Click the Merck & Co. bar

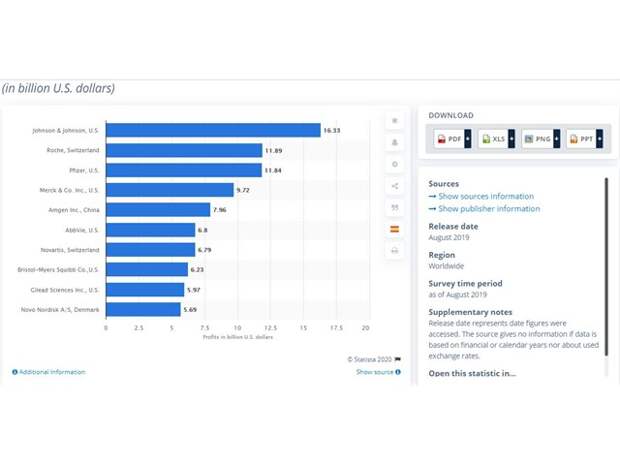pyautogui.click(x=170, y=190)
